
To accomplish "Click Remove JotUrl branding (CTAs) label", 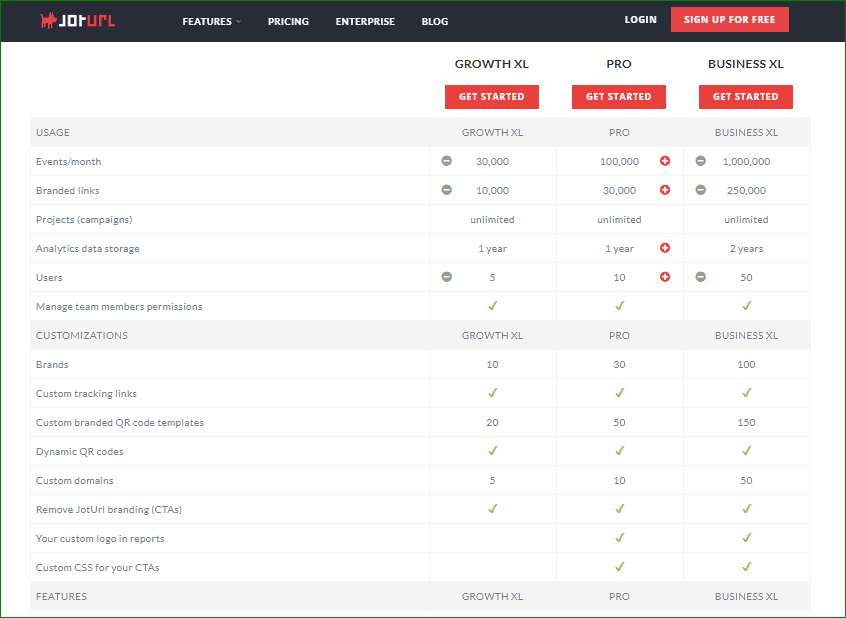I will [109, 510].
